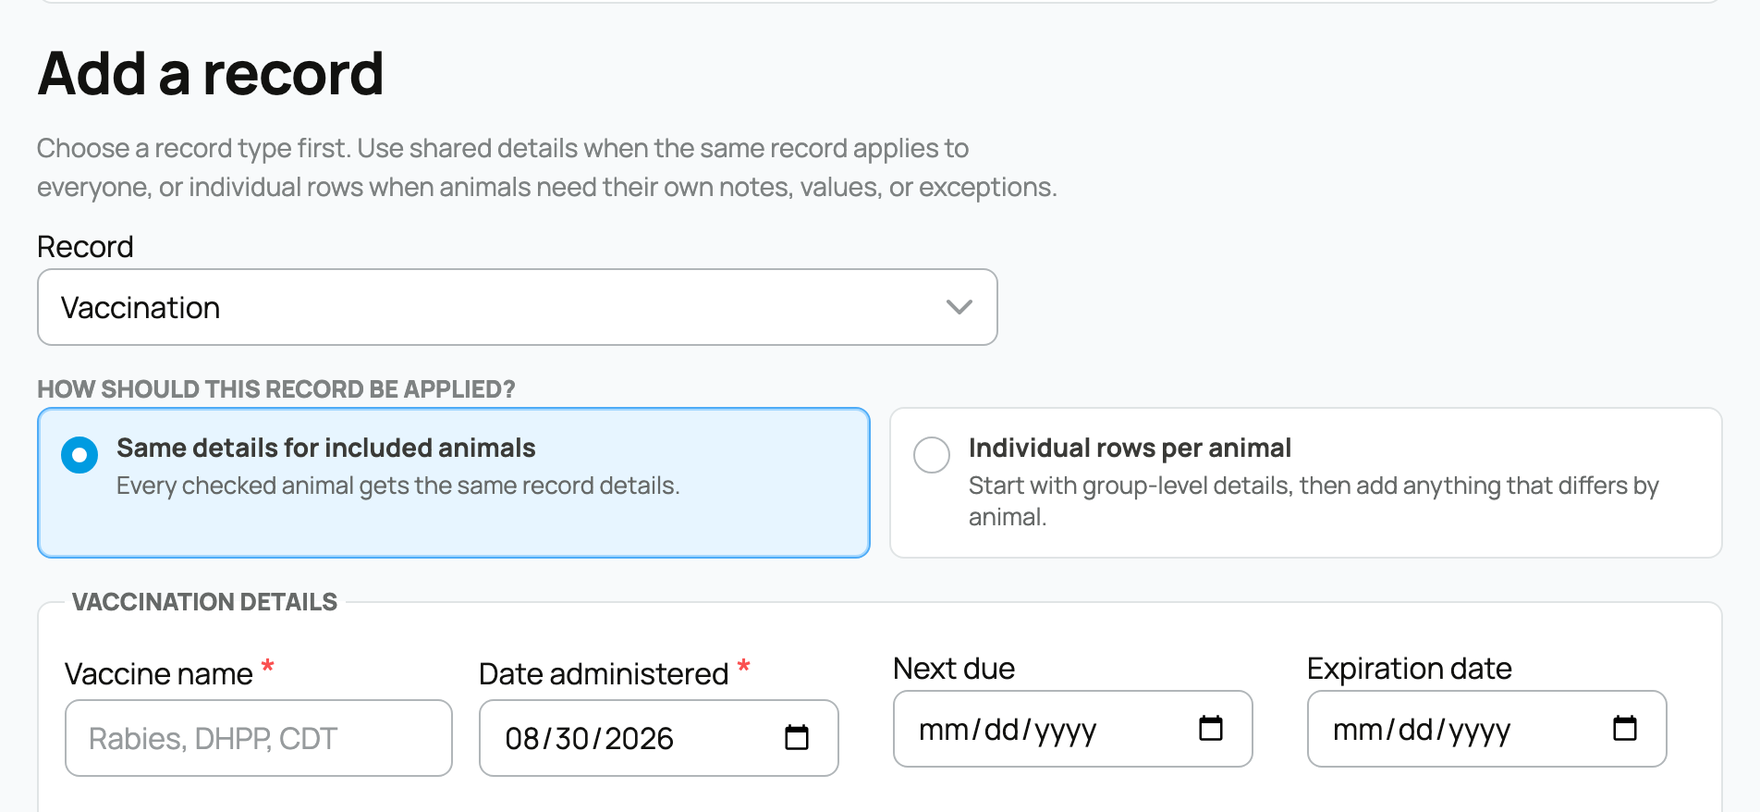Select Individual rows per animal radio
This screenshot has height=812, width=1760.
(x=931, y=455)
